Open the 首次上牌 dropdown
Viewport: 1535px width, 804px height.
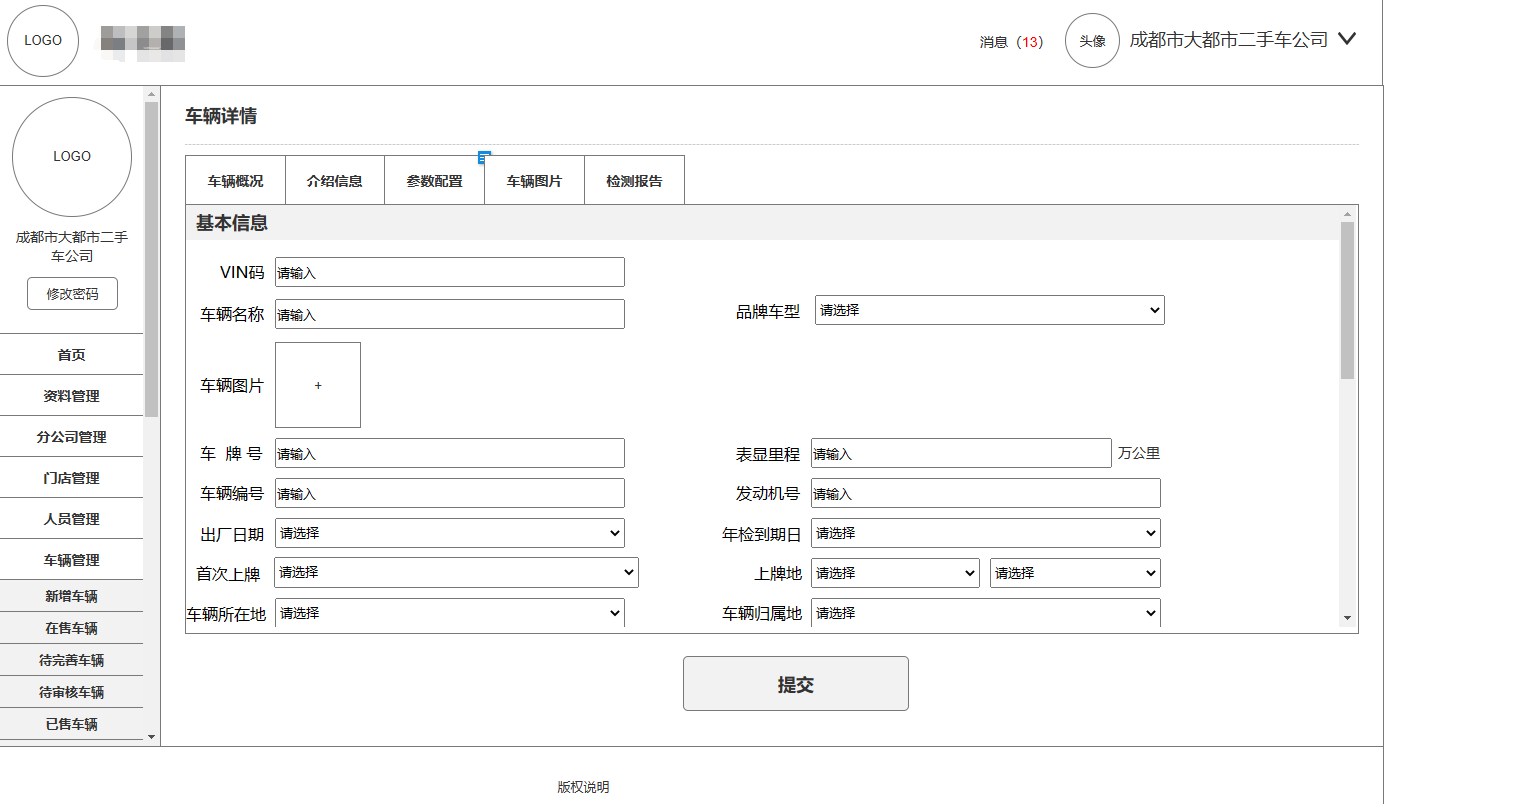pyautogui.click(x=456, y=572)
